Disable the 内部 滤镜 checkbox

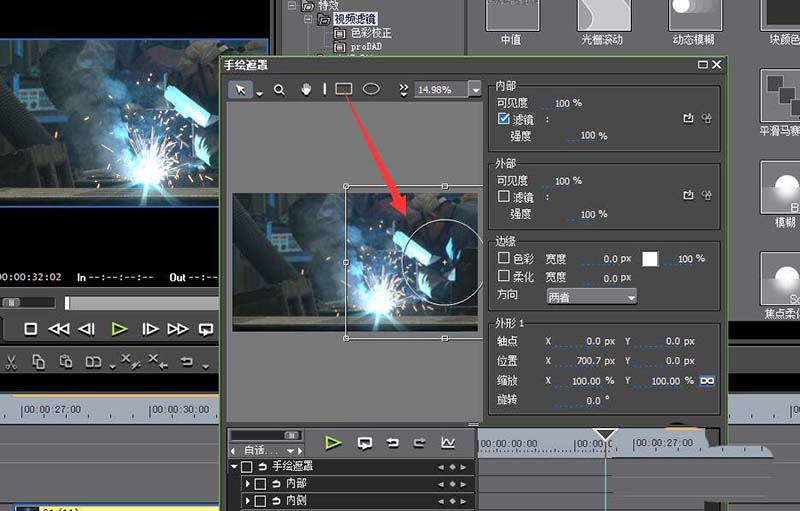[x=504, y=119]
